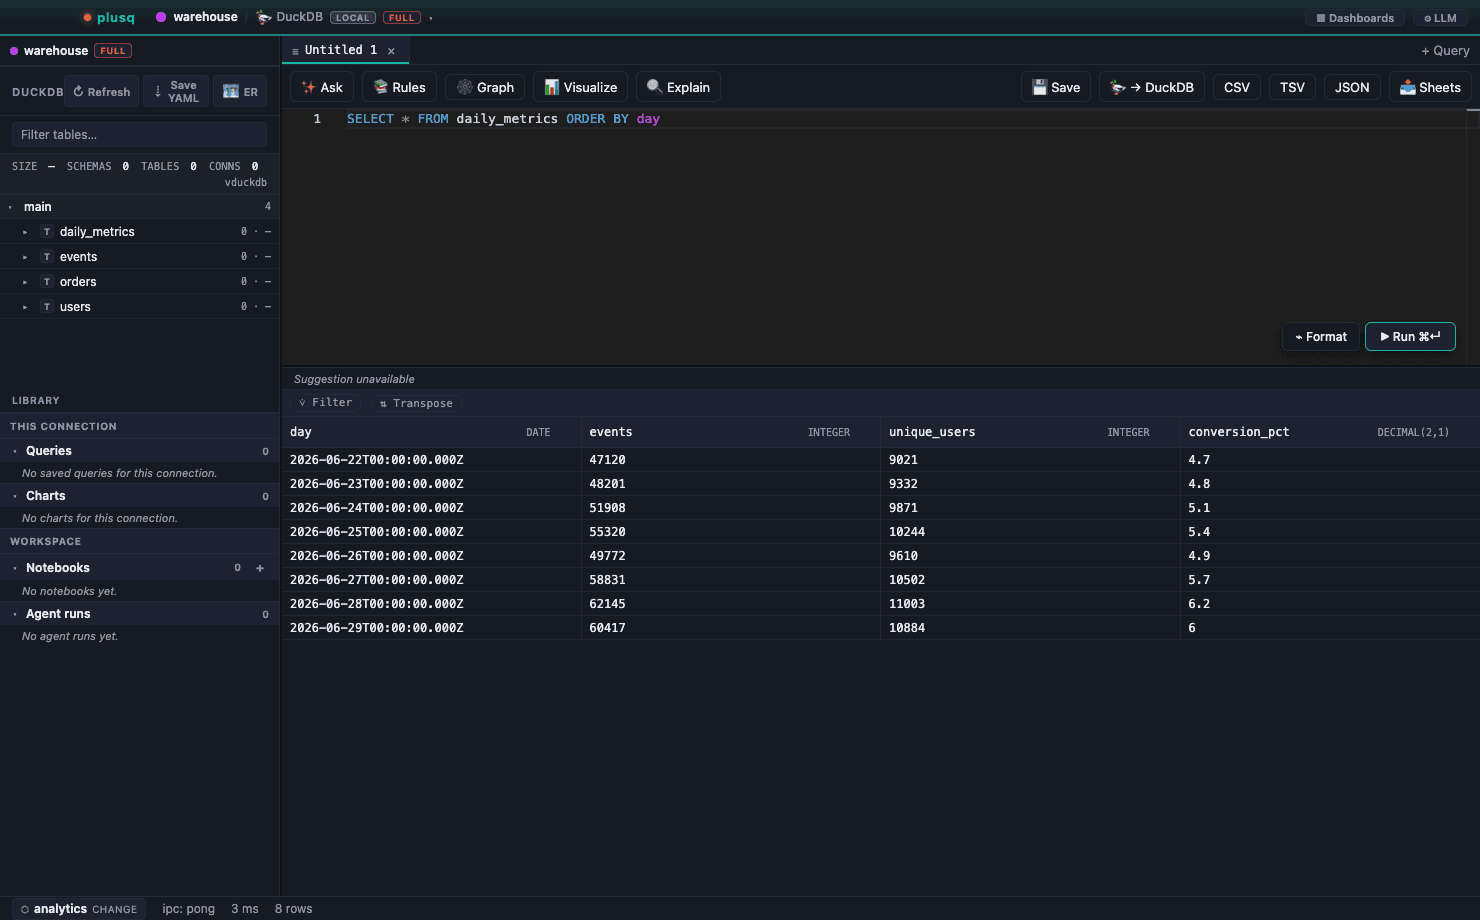The height and width of the screenshot is (920, 1480).
Task: Sort by the day column header
Action: 431,432
